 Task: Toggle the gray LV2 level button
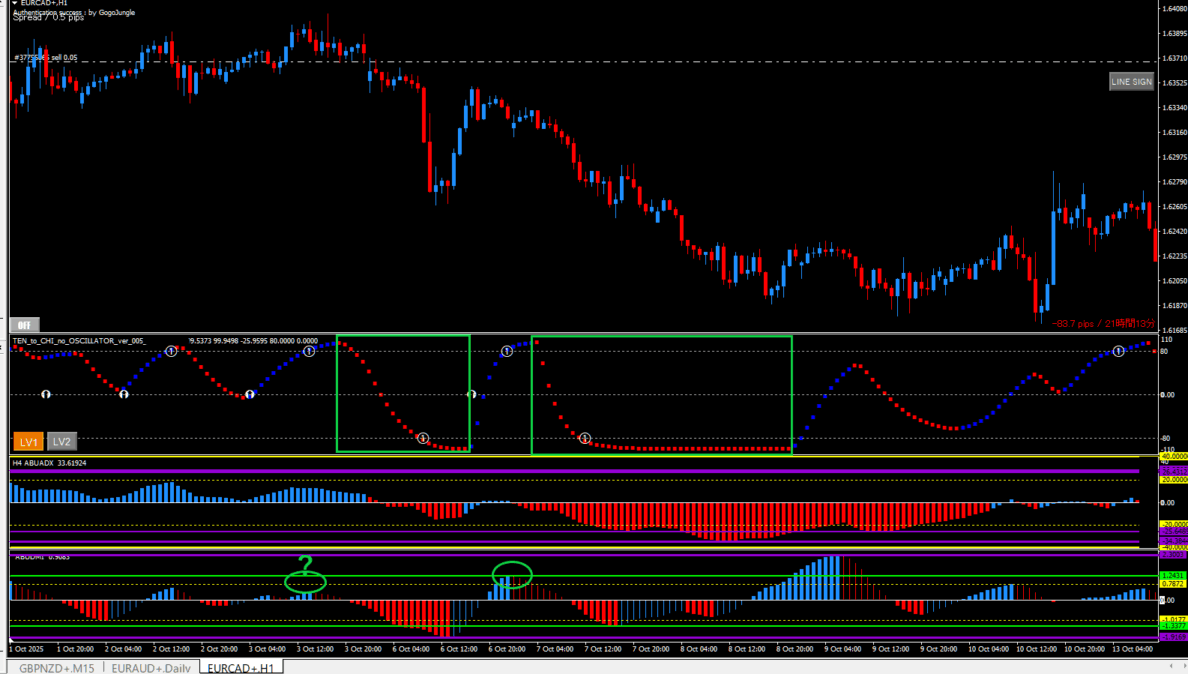coord(62,441)
